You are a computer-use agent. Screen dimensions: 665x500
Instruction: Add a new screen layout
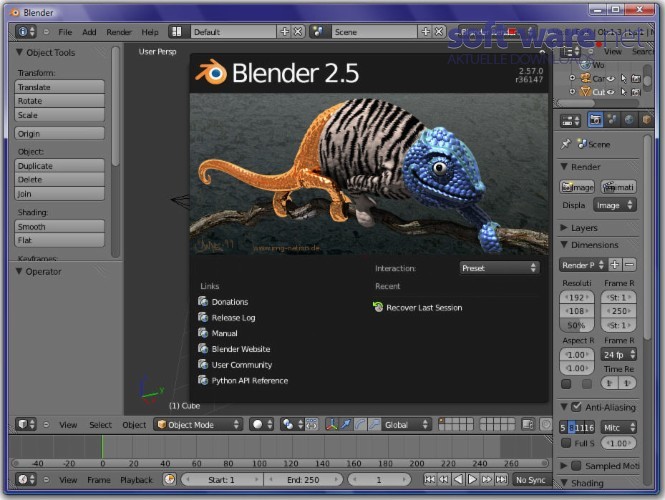click(x=284, y=32)
